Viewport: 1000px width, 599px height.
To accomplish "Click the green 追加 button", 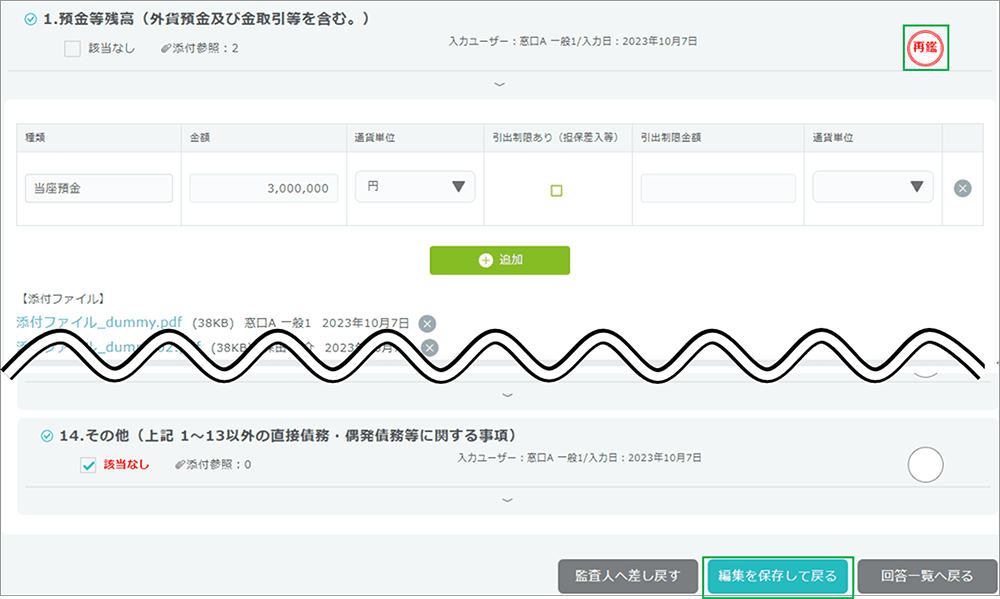I will point(499,260).
